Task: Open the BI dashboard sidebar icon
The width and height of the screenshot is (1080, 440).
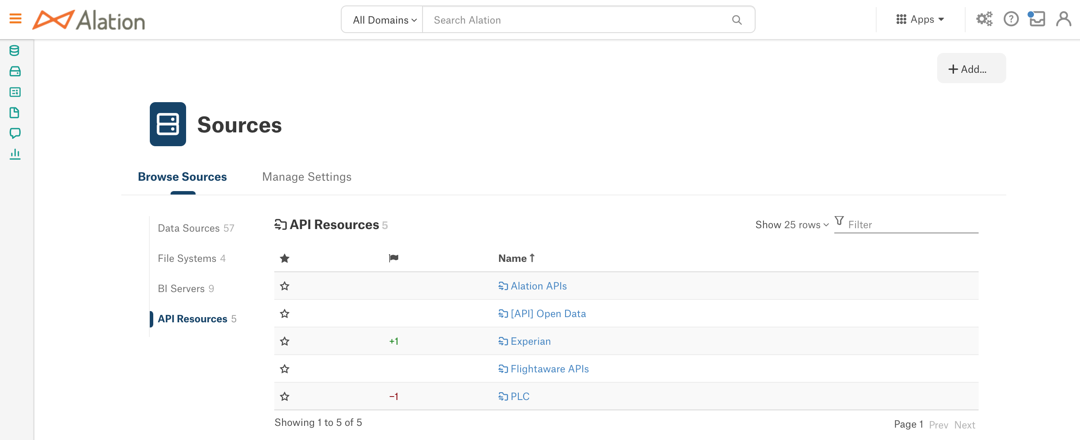Action: 14,92
